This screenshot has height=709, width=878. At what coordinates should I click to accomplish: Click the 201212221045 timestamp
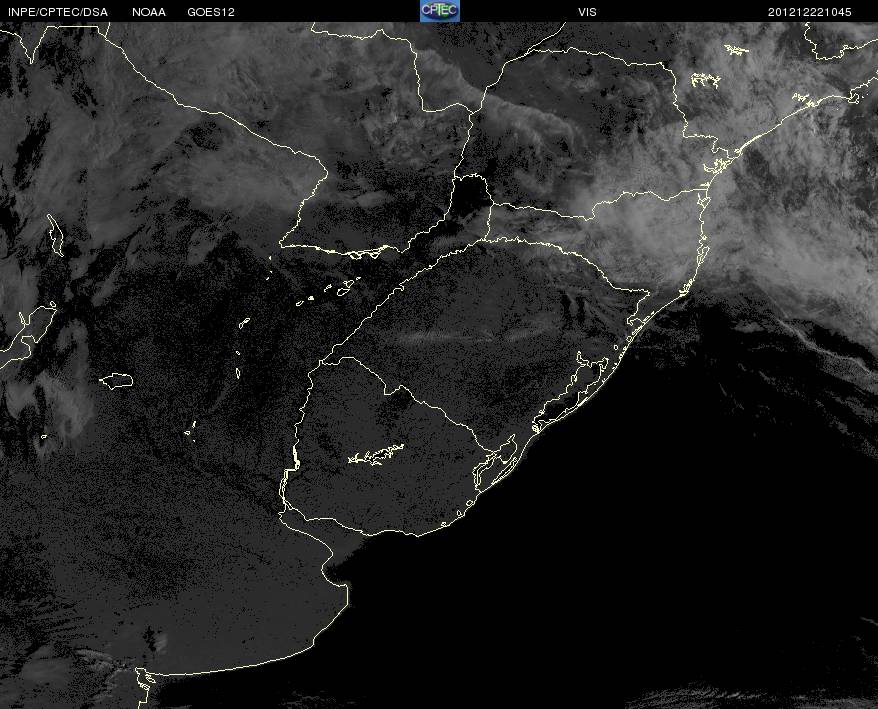[810, 12]
